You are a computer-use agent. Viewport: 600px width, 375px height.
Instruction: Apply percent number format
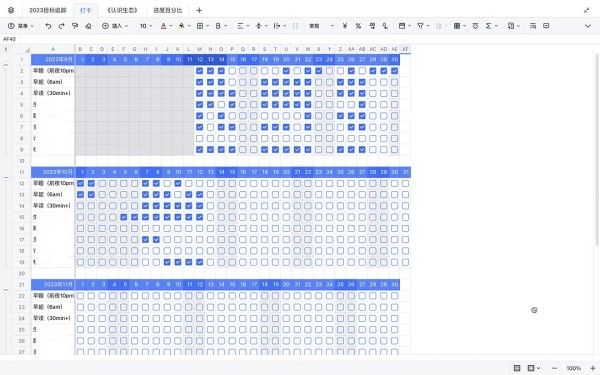(358, 26)
